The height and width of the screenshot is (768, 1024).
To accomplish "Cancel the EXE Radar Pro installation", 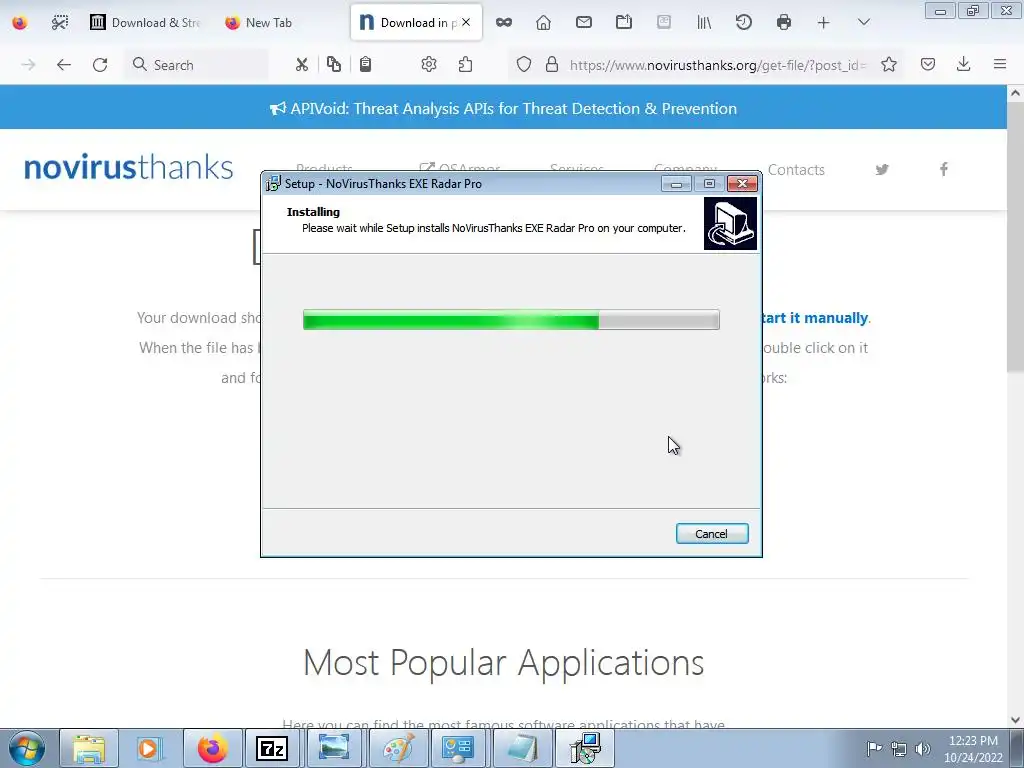I will point(712,534).
